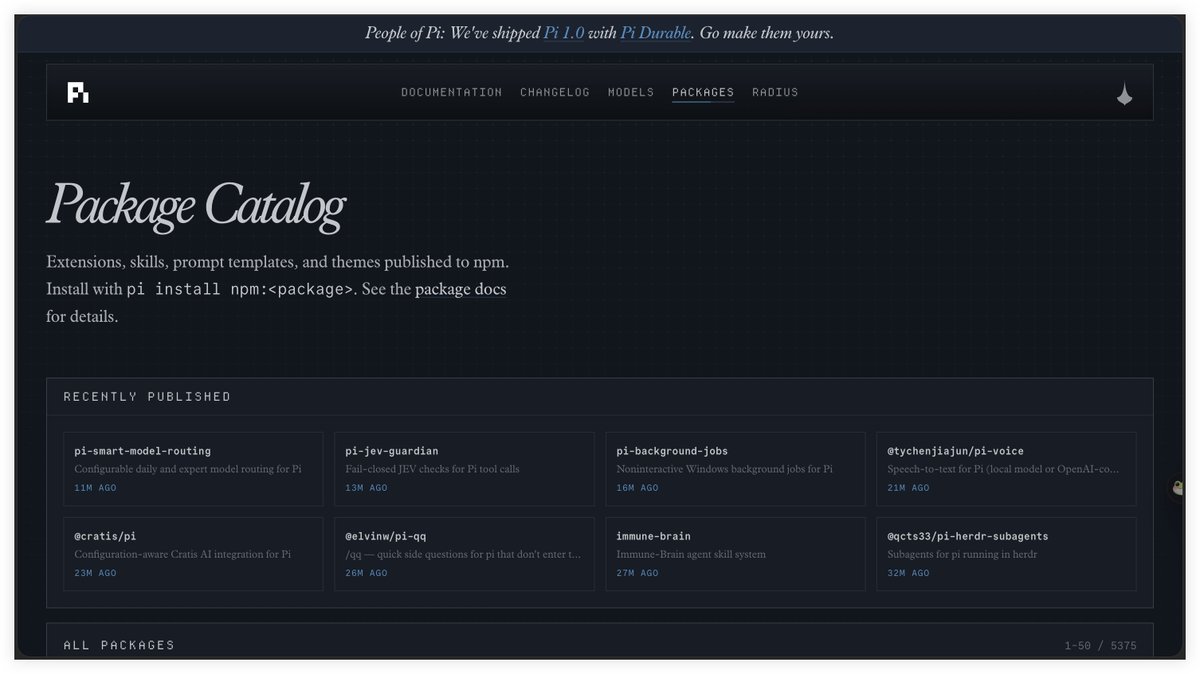Open the @qcts33/pi-herdr-subagents package card
1200x674 pixels.
click(1006, 554)
